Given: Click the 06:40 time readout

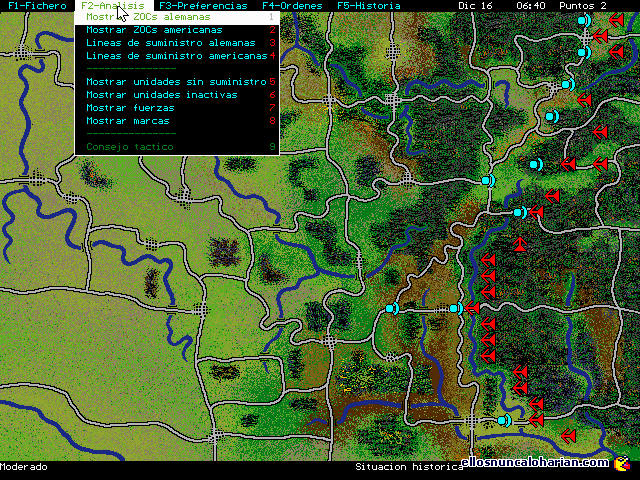Looking at the screenshot, I should (x=531, y=6).
